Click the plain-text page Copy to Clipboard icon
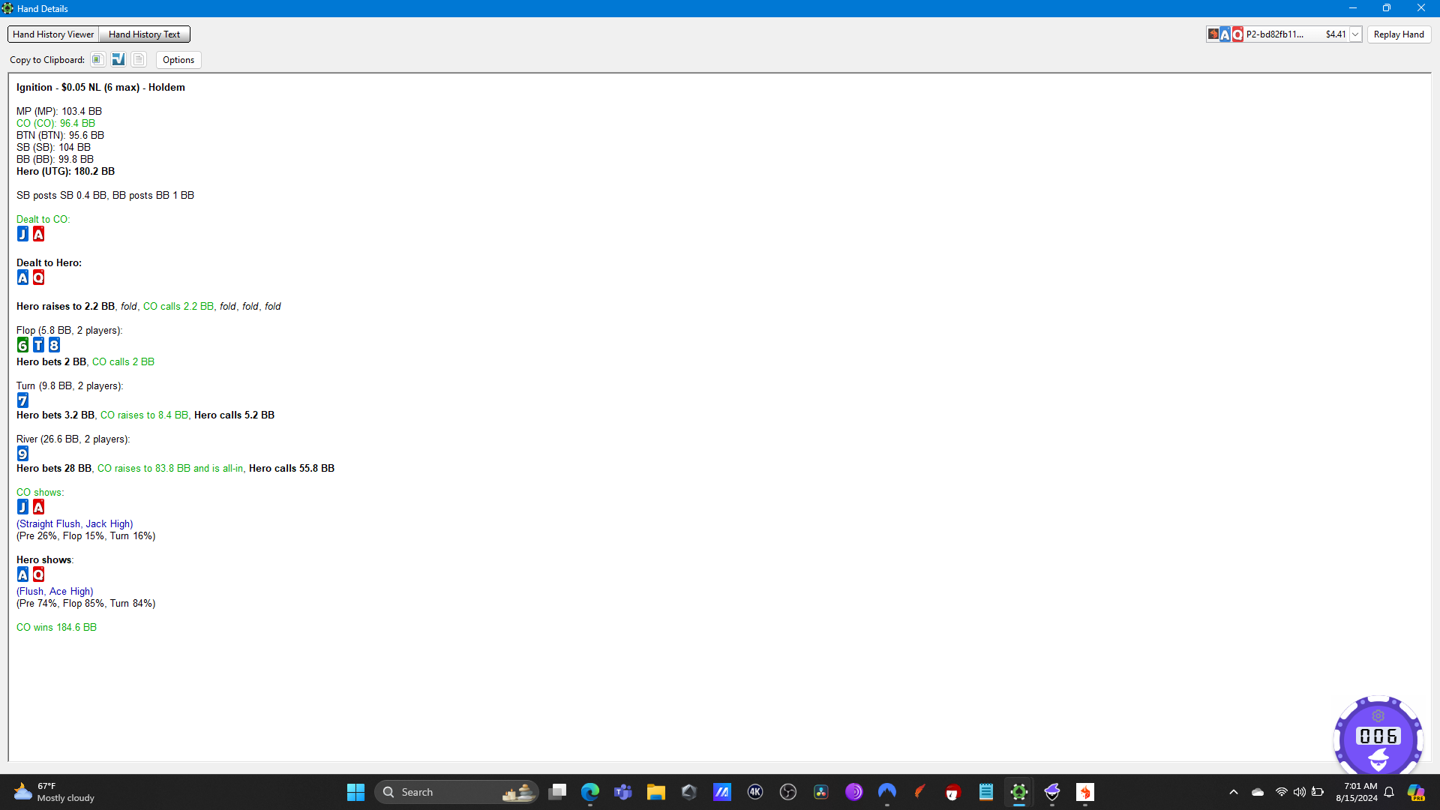This screenshot has height=810, width=1440. [x=139, y=60]
